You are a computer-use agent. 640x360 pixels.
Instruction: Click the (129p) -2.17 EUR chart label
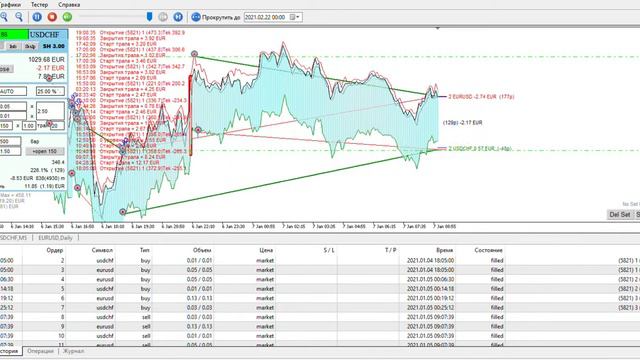(463, 122)
